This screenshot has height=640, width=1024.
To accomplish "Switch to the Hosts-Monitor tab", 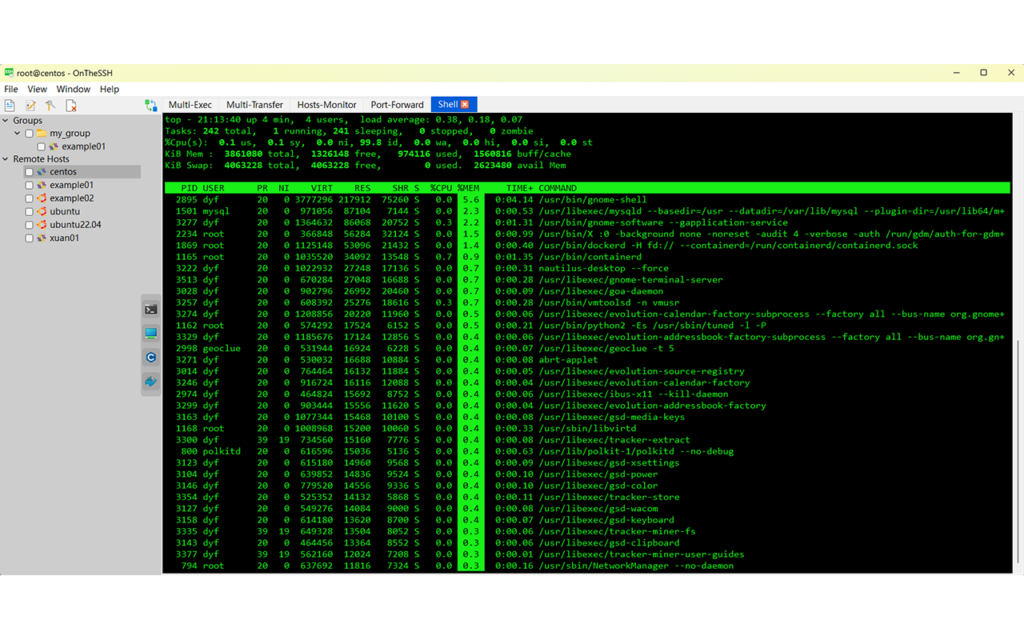I will click(x=326, y=103).
